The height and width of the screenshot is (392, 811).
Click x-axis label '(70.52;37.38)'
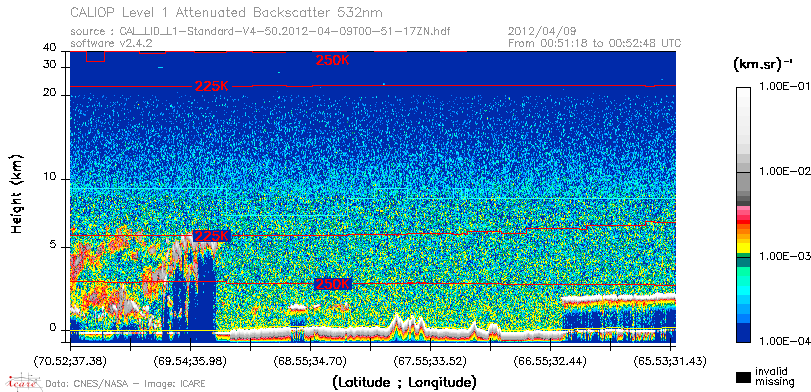[71, 361]
